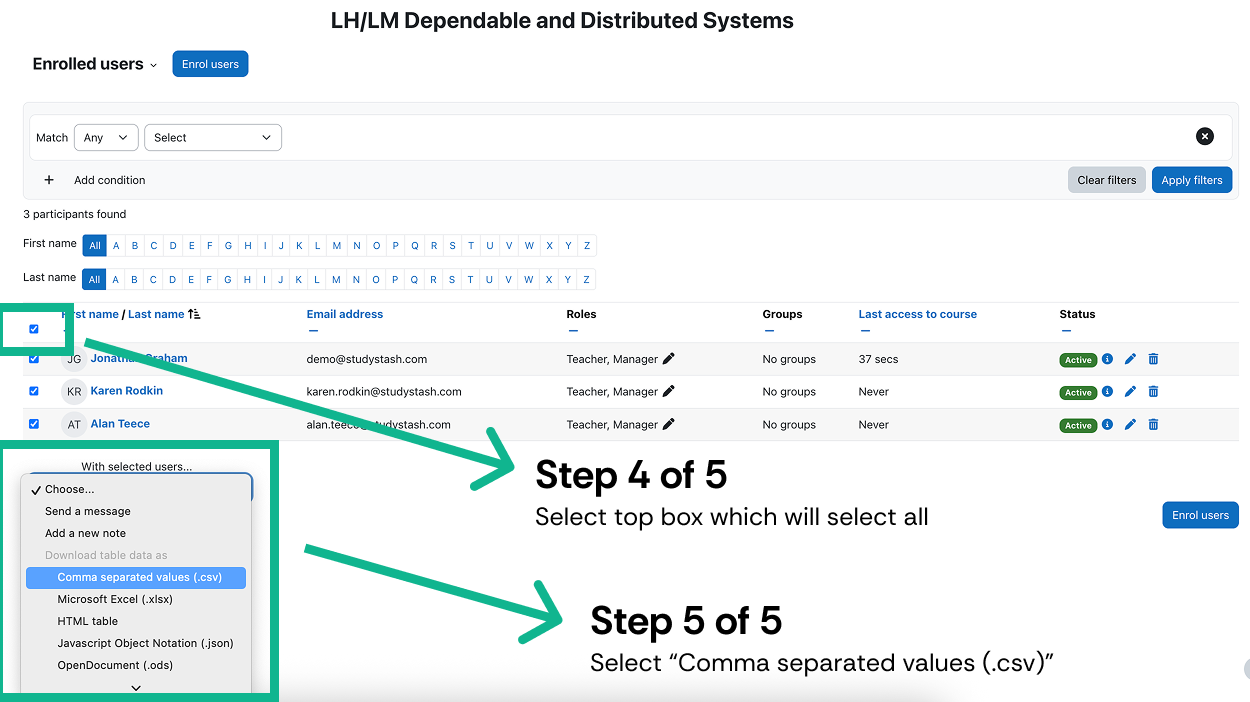Select 'Send a message' option
1250x702 pixels.
(x=136, y=511)
